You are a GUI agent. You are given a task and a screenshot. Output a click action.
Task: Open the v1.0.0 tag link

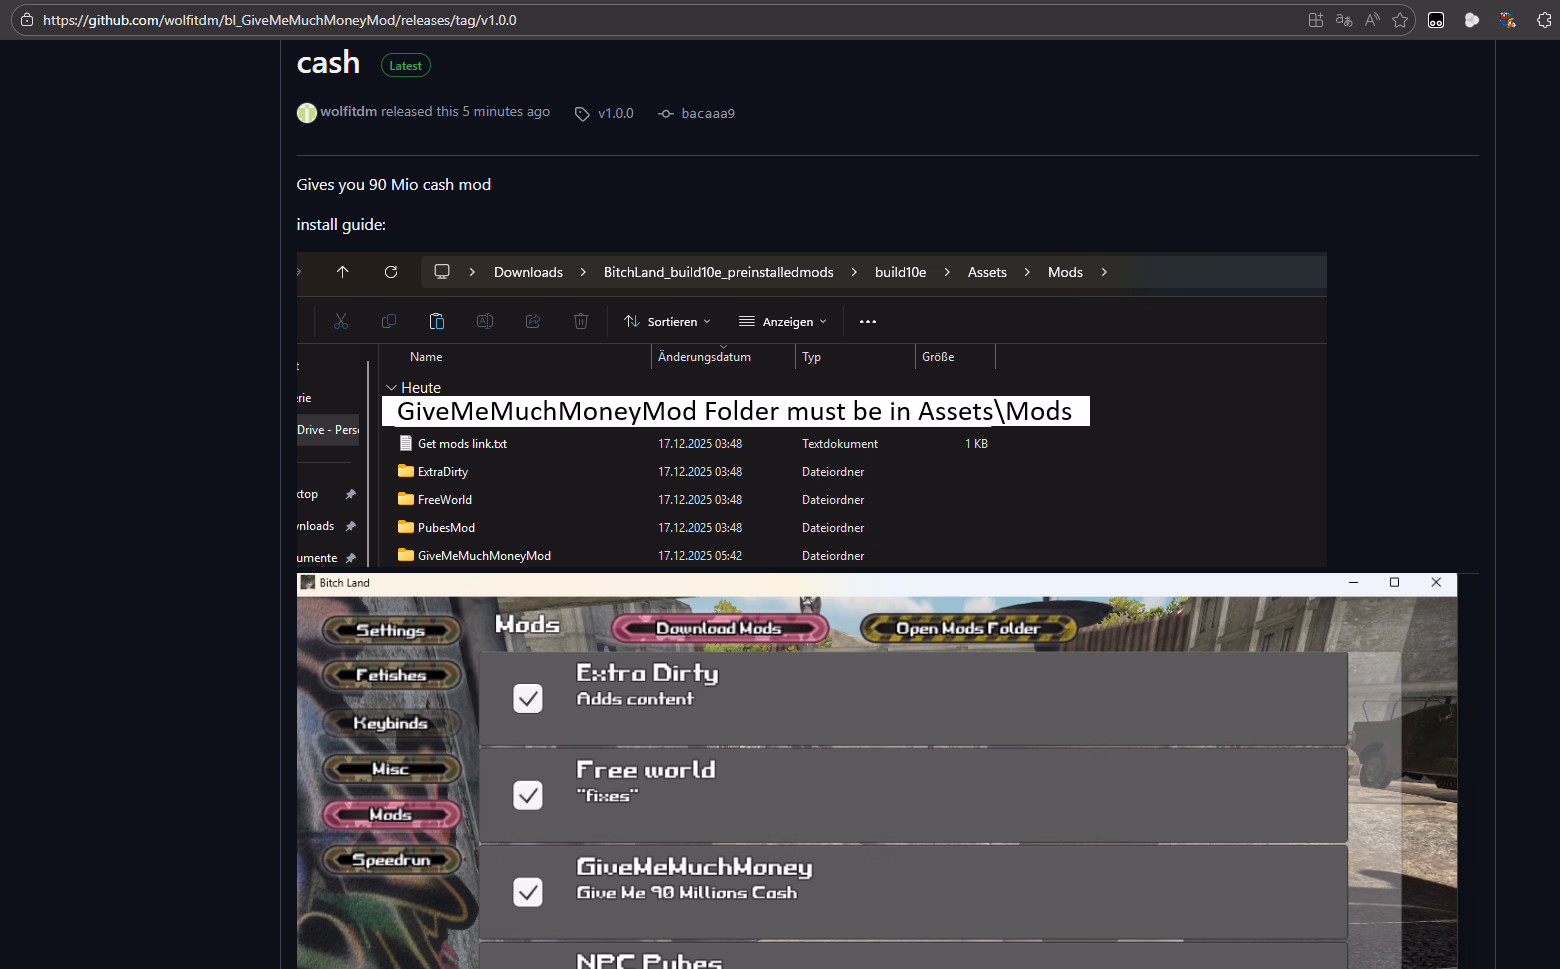click(616, 114)
